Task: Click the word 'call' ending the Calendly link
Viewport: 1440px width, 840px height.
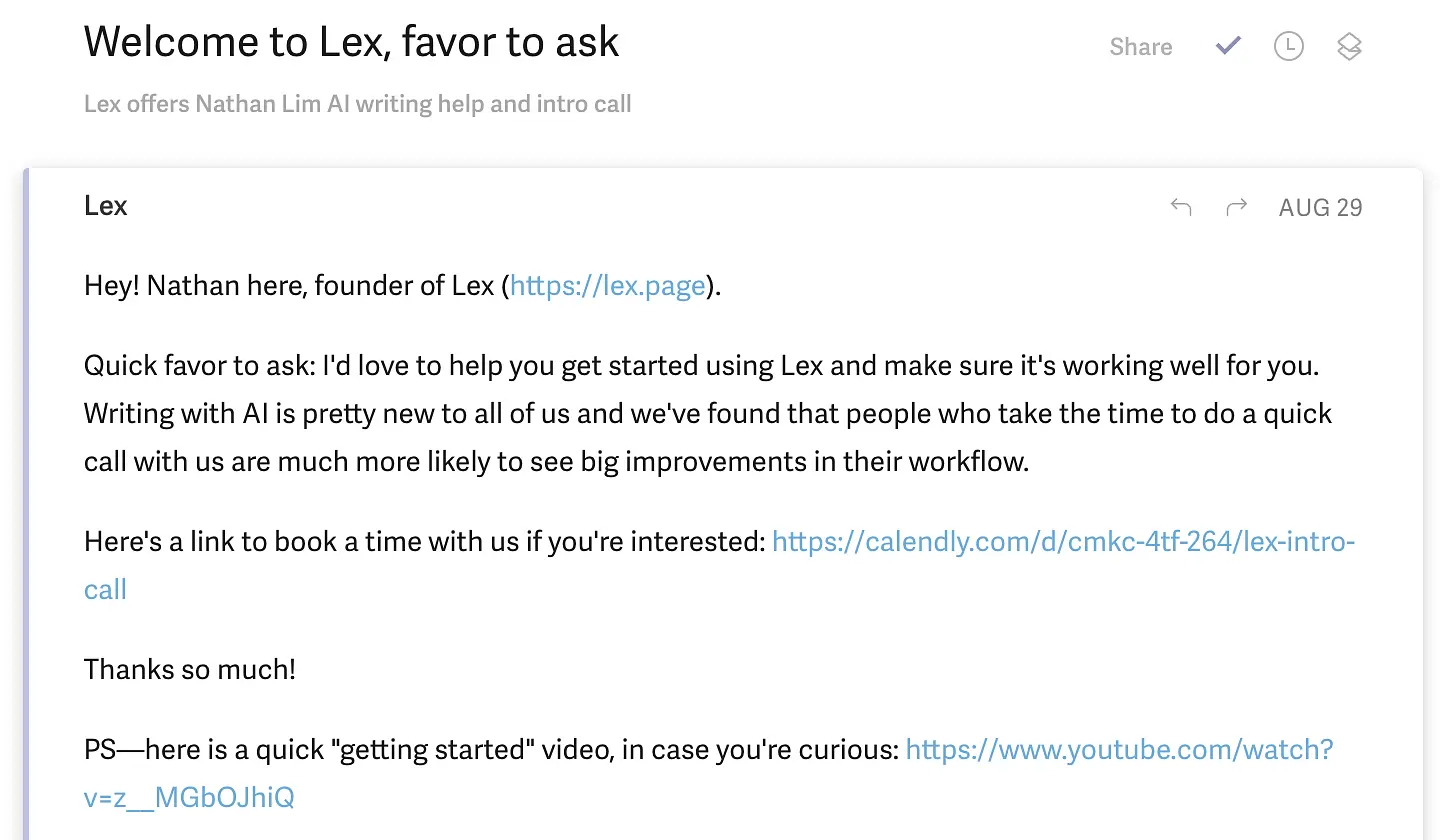Action: coord(105,589)
